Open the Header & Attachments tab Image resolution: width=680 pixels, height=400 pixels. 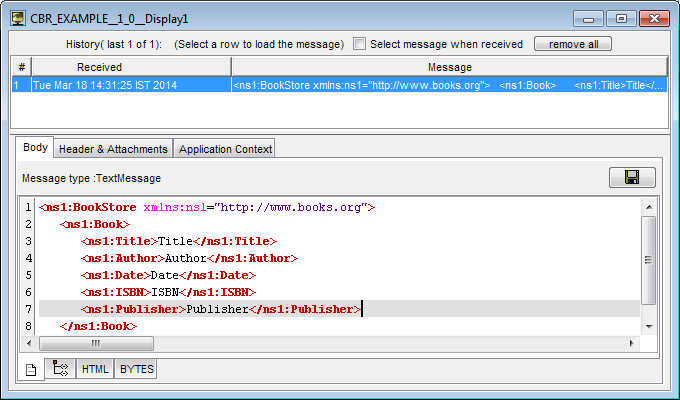[113, 149]
